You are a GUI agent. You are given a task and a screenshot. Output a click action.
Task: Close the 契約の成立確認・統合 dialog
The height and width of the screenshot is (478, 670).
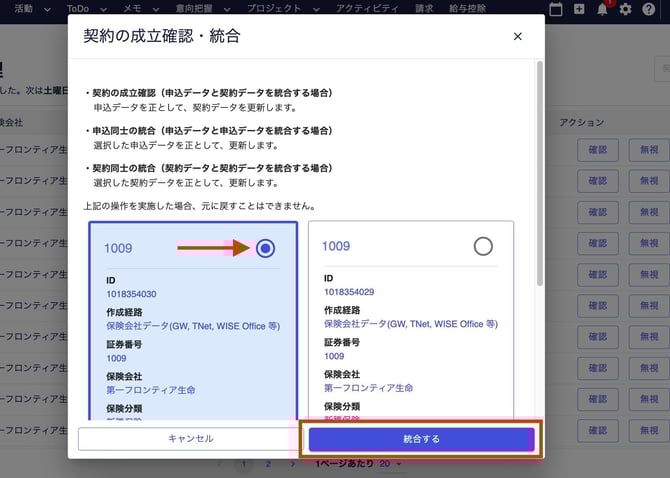pos(517,37)
